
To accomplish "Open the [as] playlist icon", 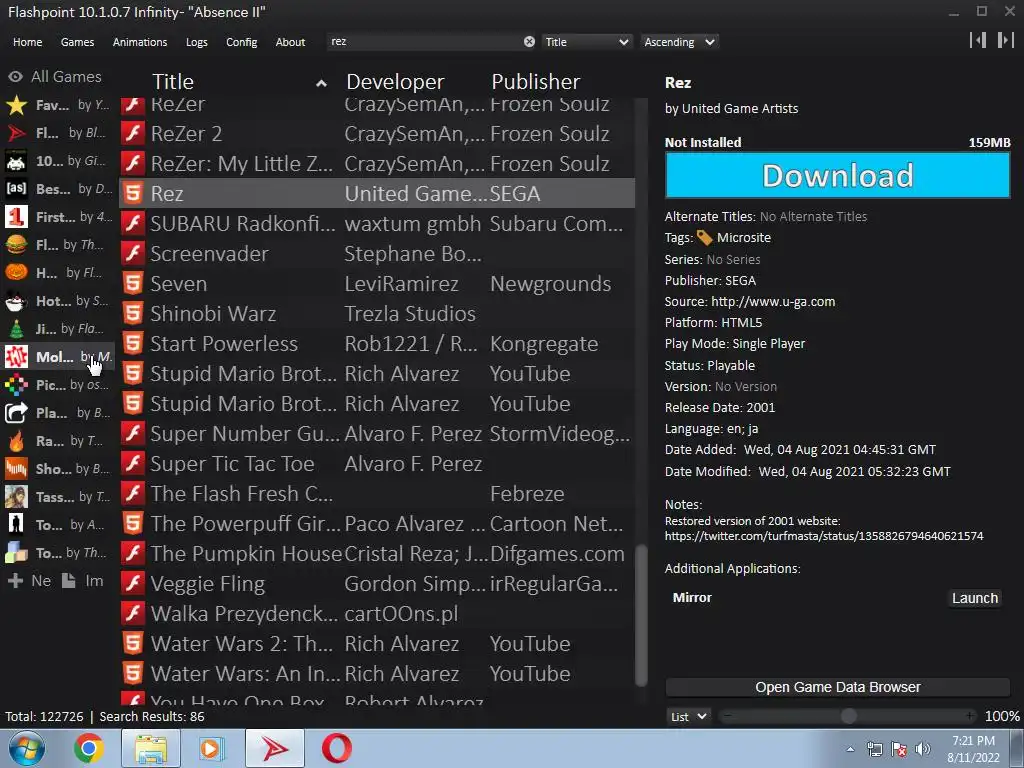I will tap(16, 189).
